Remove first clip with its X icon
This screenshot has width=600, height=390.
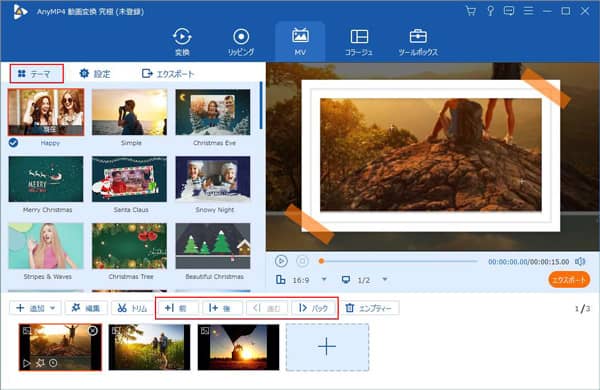tap(93, 331)
